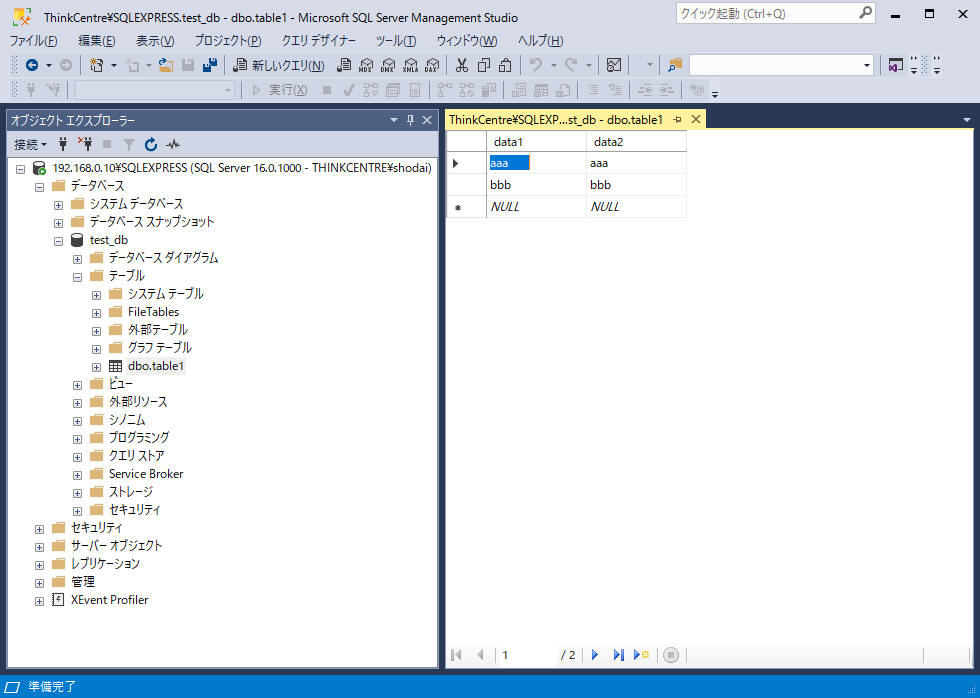Click the Connect Object Explorer plug icon
This screenshot has height=698, width=980.
64,144
